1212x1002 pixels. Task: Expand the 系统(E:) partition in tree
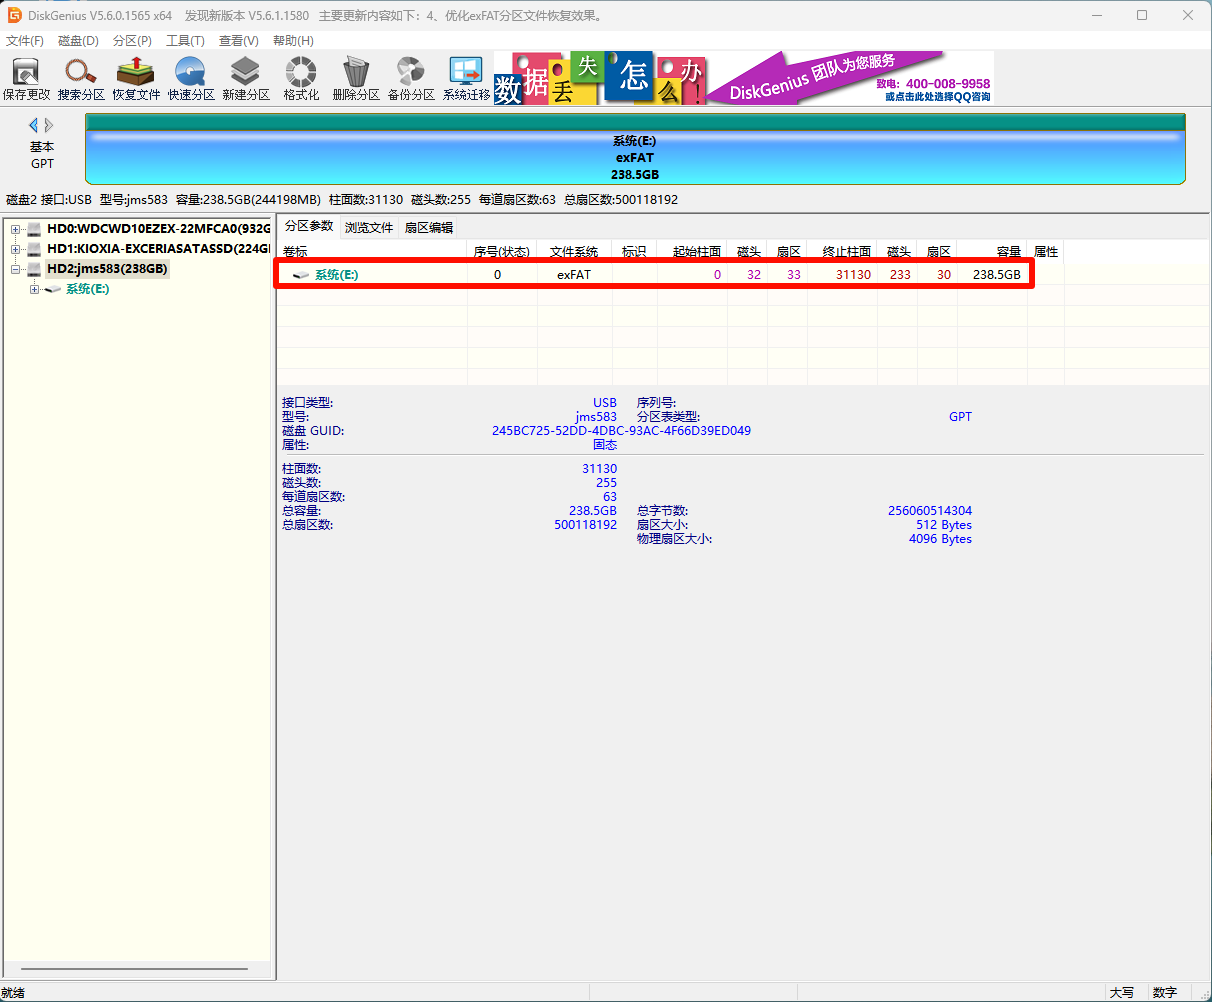click(35, 290)
